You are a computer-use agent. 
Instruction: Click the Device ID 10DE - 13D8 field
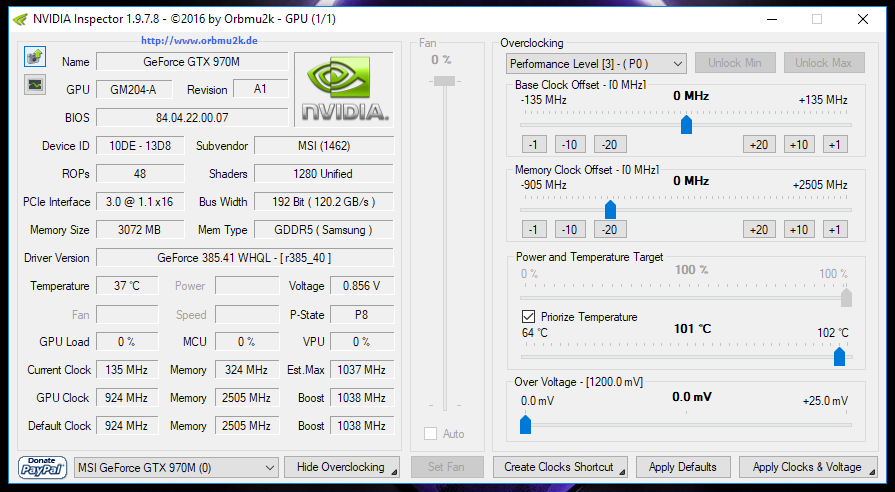coord(140,146)
